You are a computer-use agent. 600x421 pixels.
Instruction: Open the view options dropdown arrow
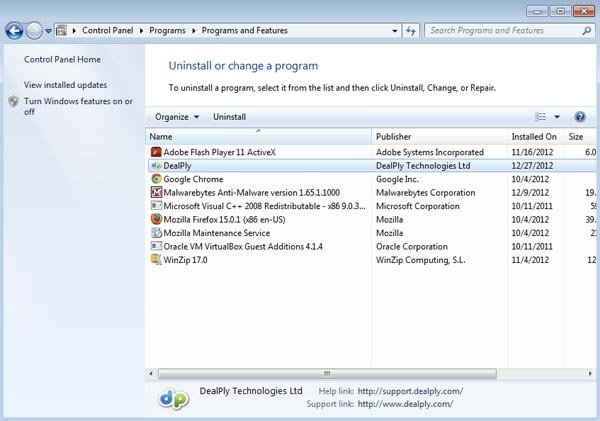click(x=557, y=117)
